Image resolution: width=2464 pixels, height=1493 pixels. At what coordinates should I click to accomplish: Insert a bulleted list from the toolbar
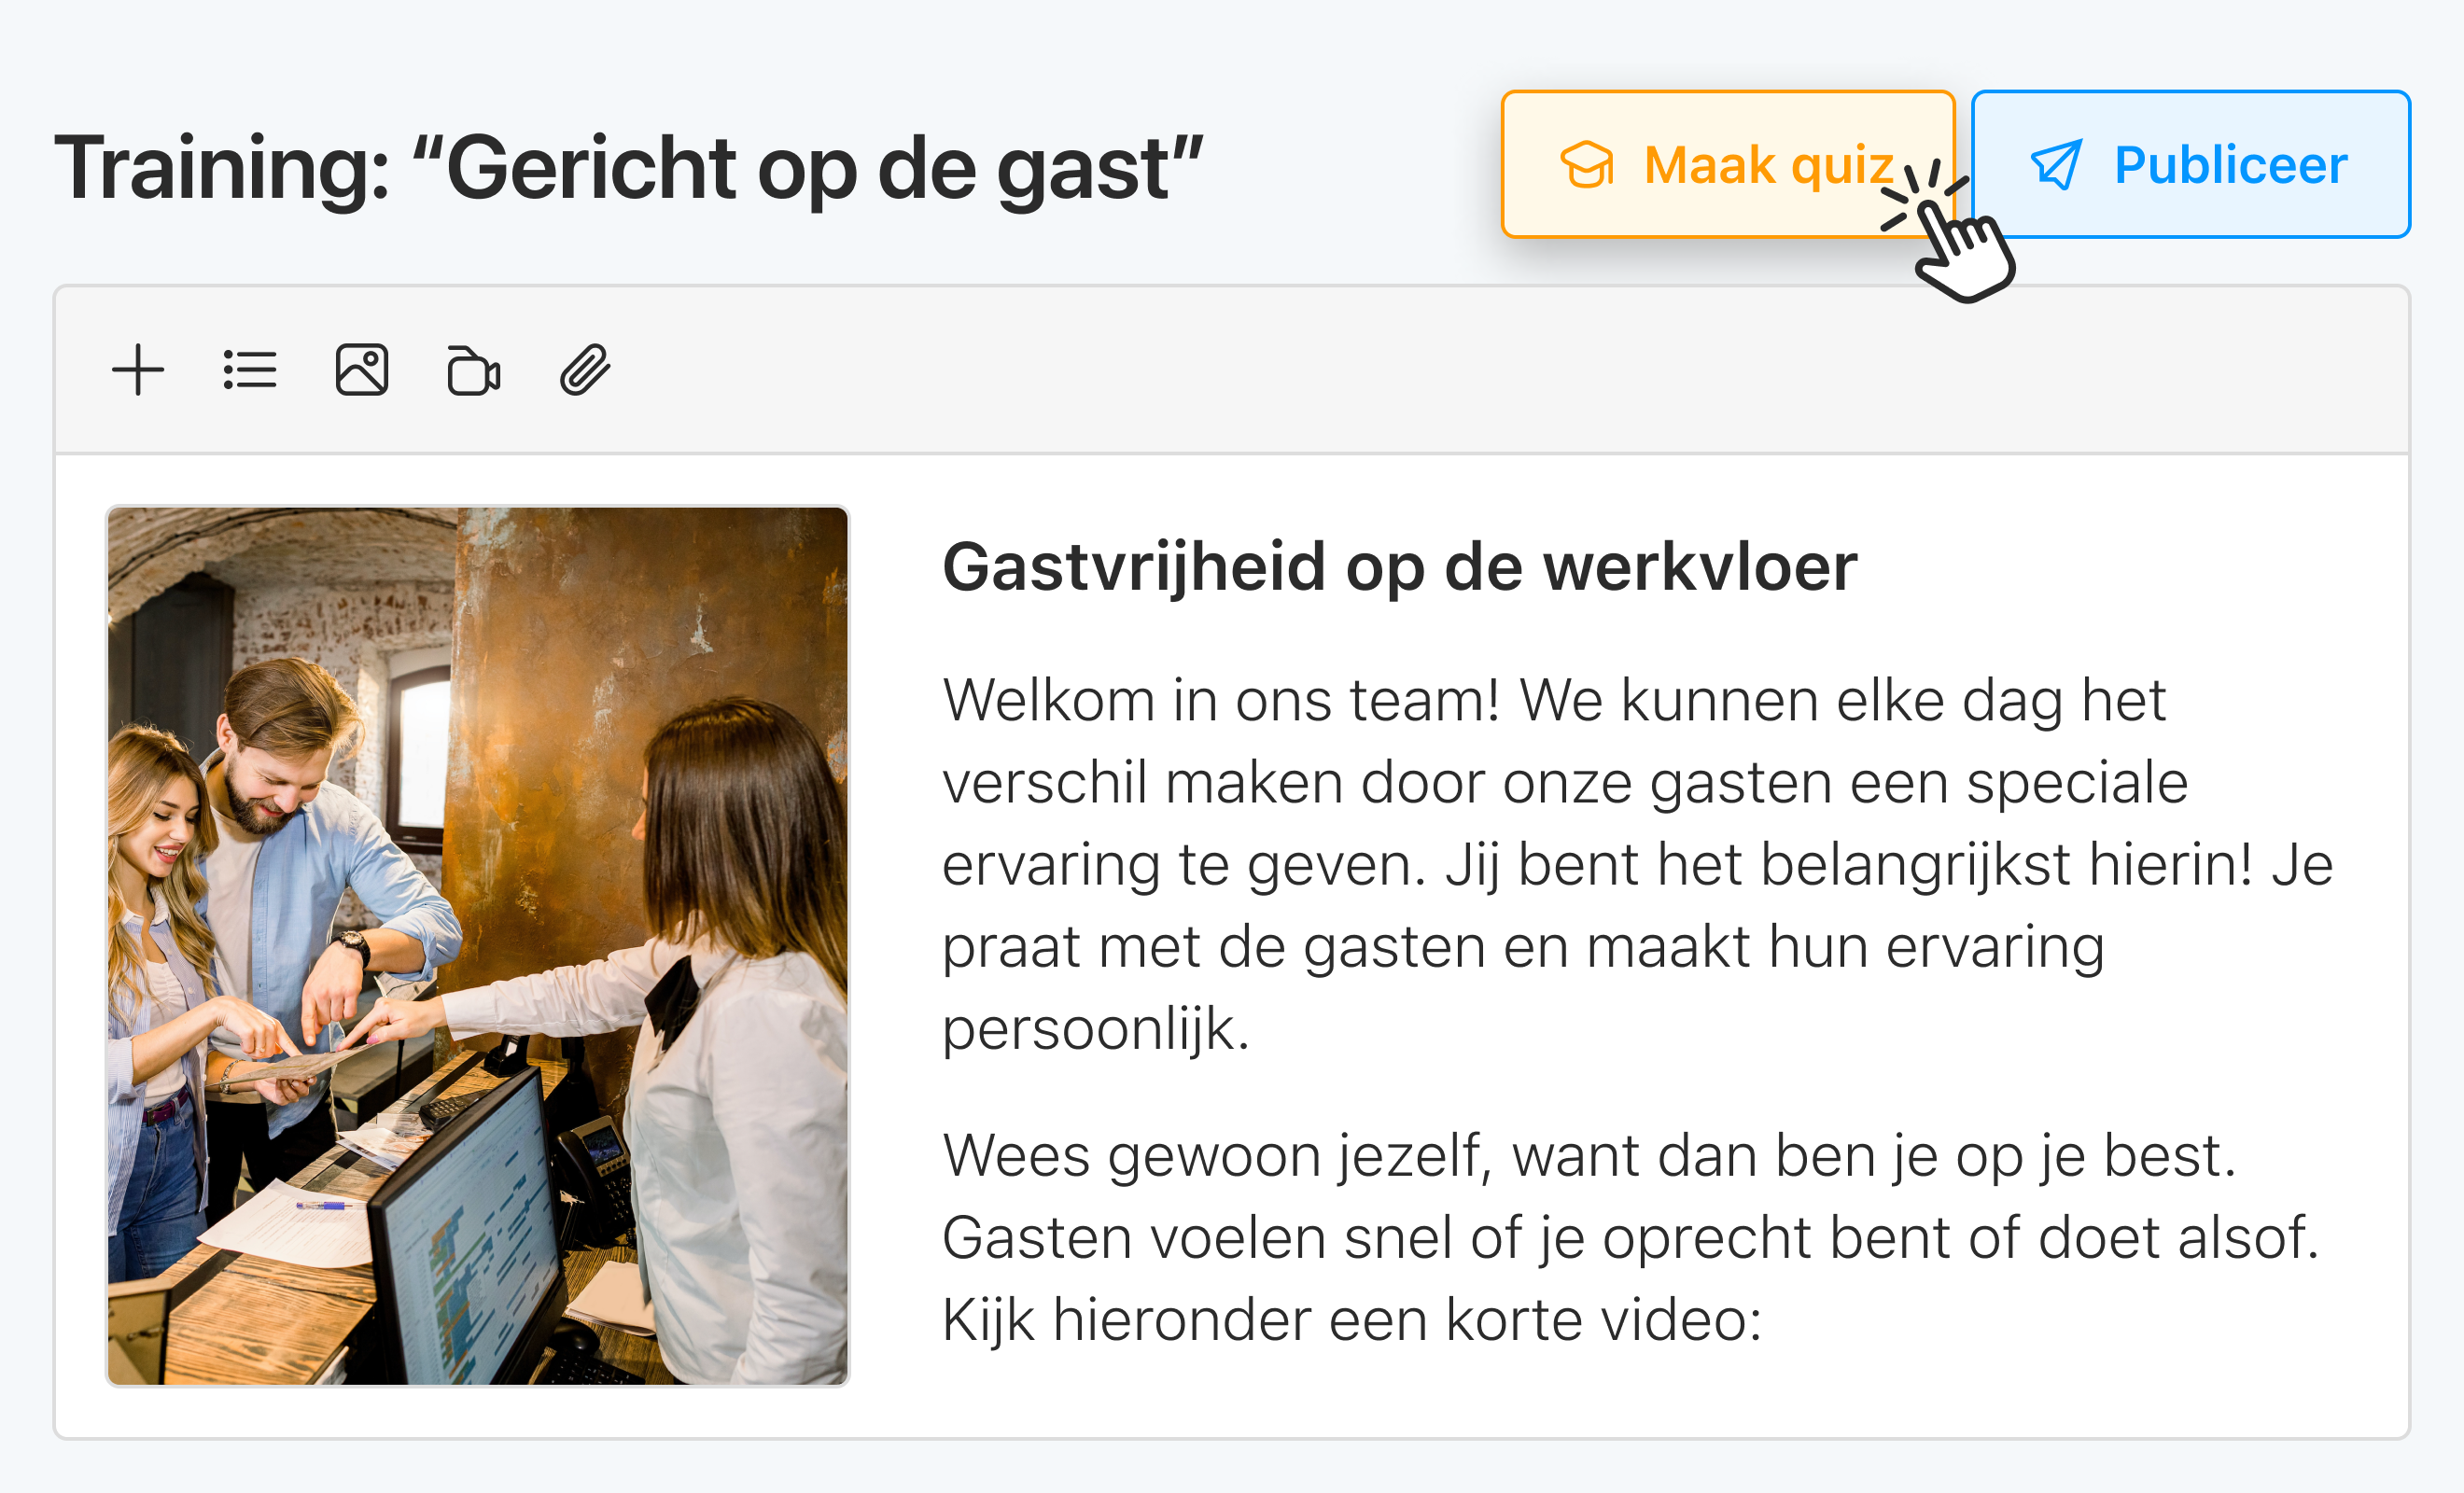pyautogui.click(x=250, y=370)
